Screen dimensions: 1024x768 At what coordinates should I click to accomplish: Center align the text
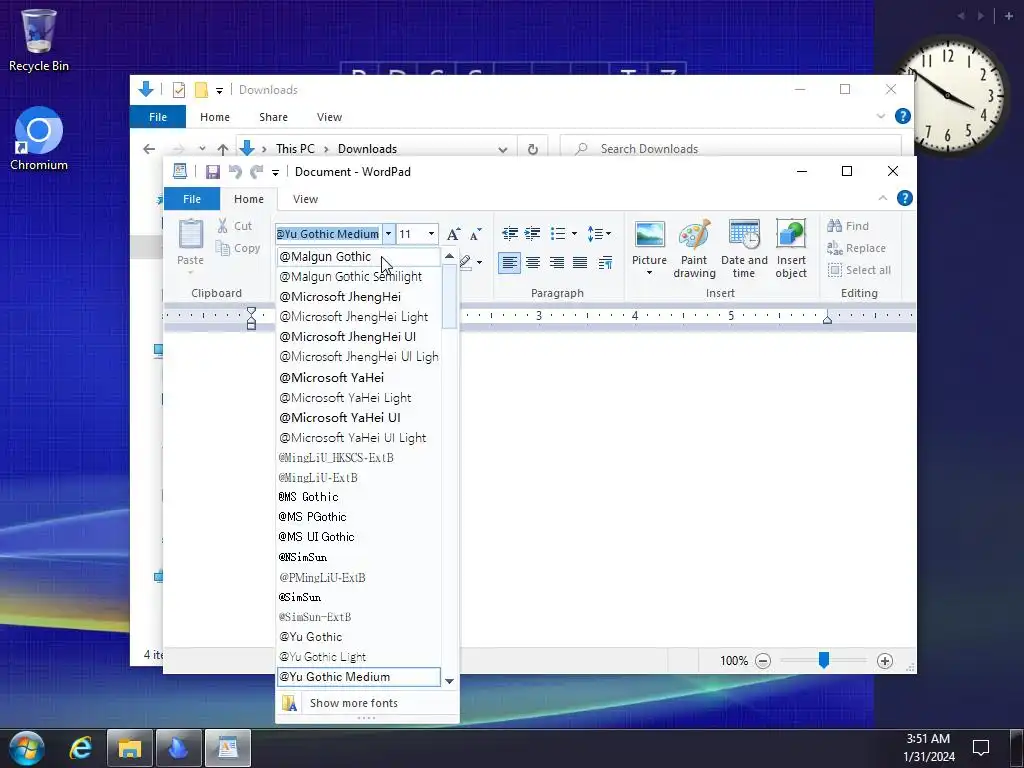click(x=533, y=263)
